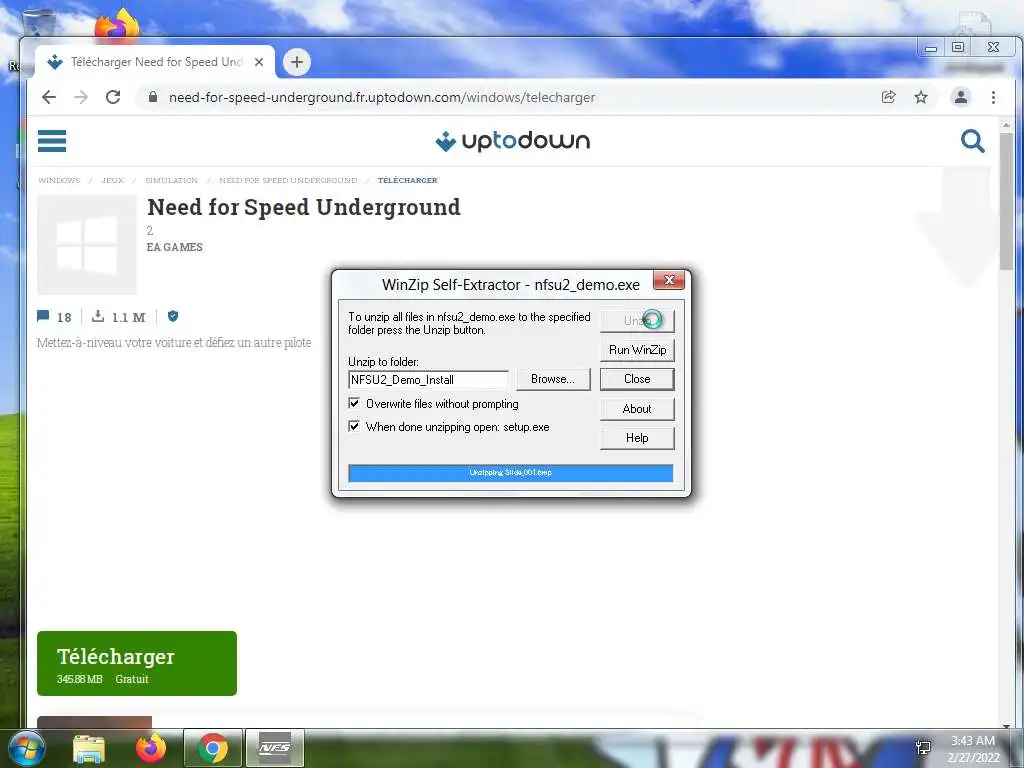1024x768 pixels.
Task: Open the SIMULATION breadcrumb link
Action: tap(171, 180)
